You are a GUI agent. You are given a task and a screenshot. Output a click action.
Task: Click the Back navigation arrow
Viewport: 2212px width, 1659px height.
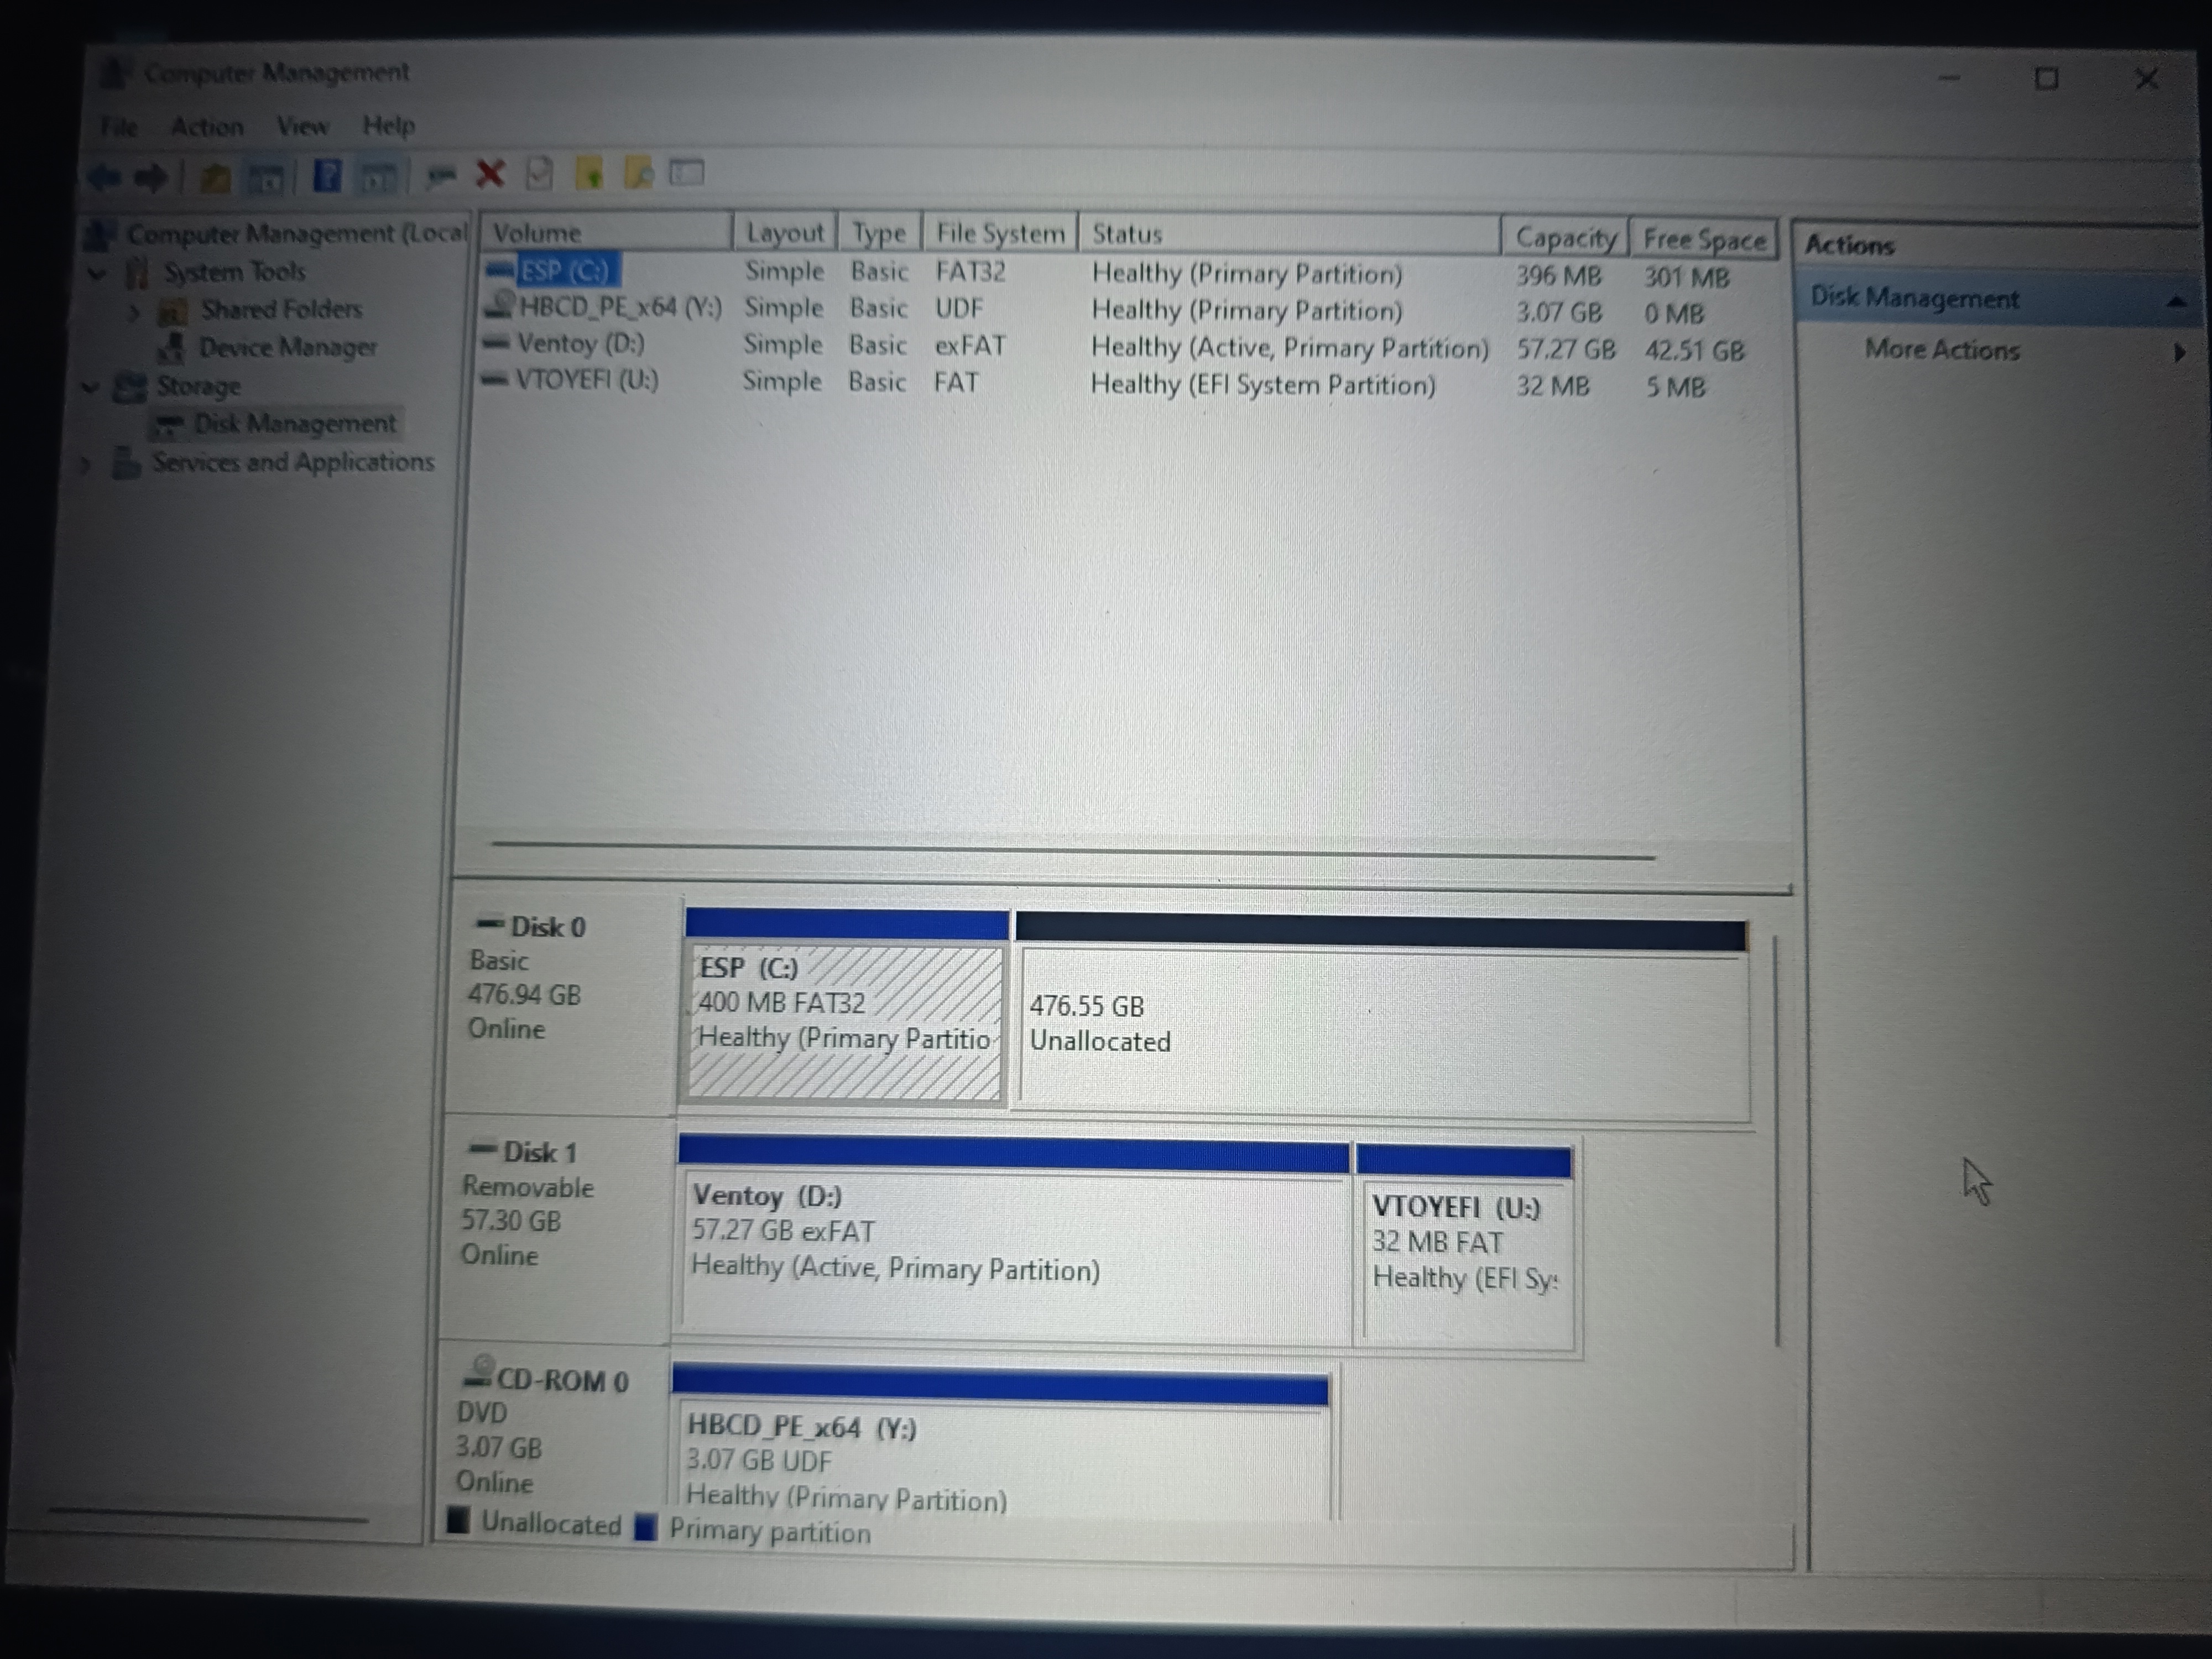coord(103,177)
